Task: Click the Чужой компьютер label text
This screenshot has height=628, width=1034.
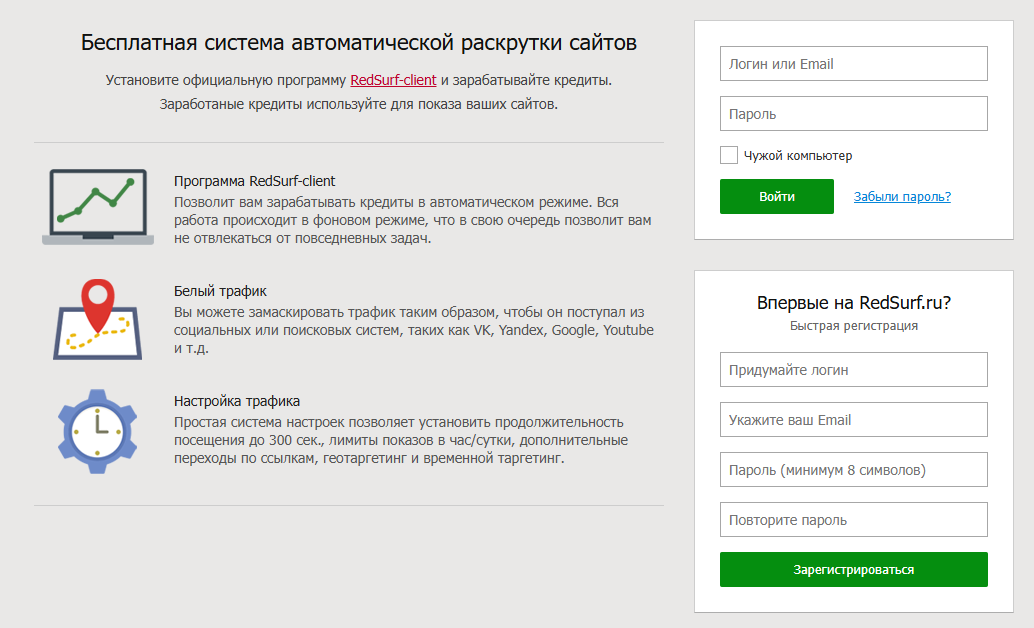Action: click(798, 156)
